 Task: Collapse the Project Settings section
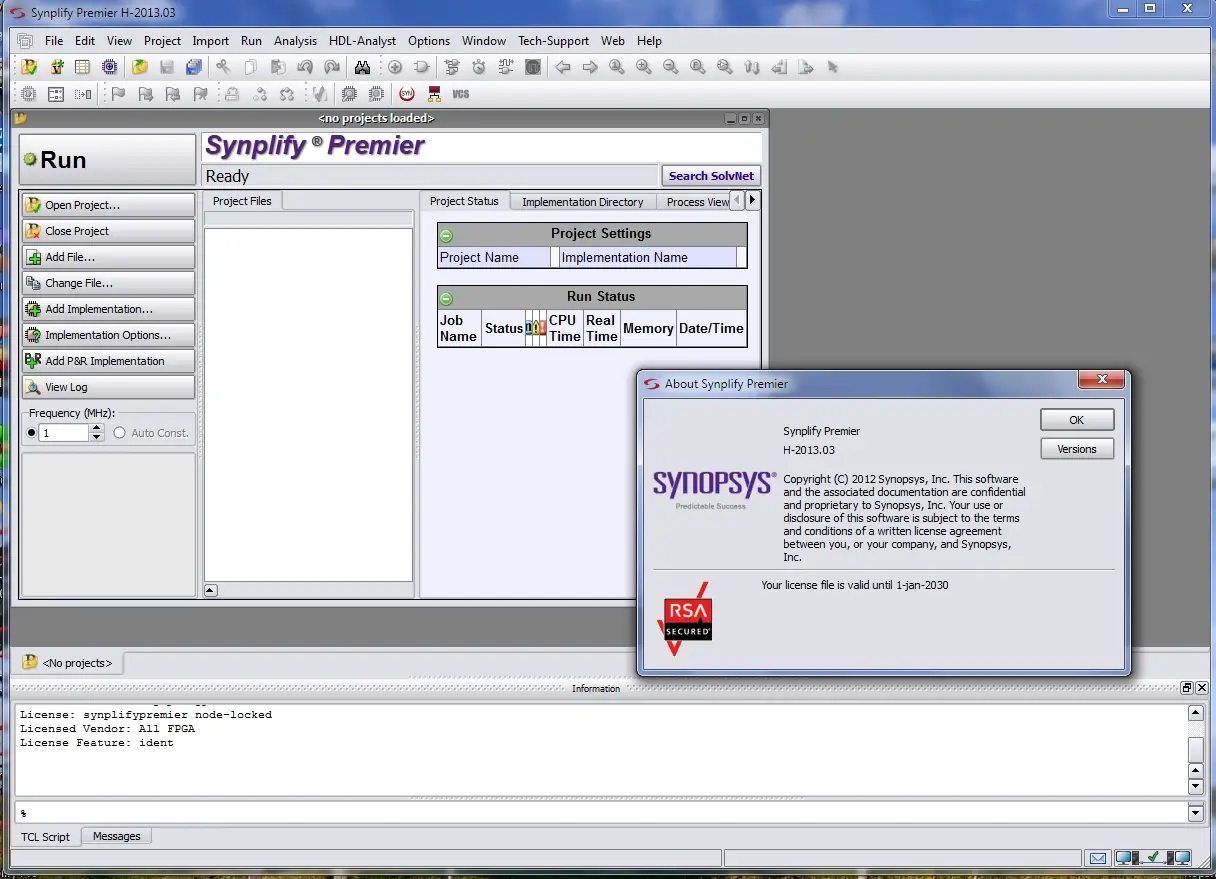pyautogui.click(x=447, y=235)
